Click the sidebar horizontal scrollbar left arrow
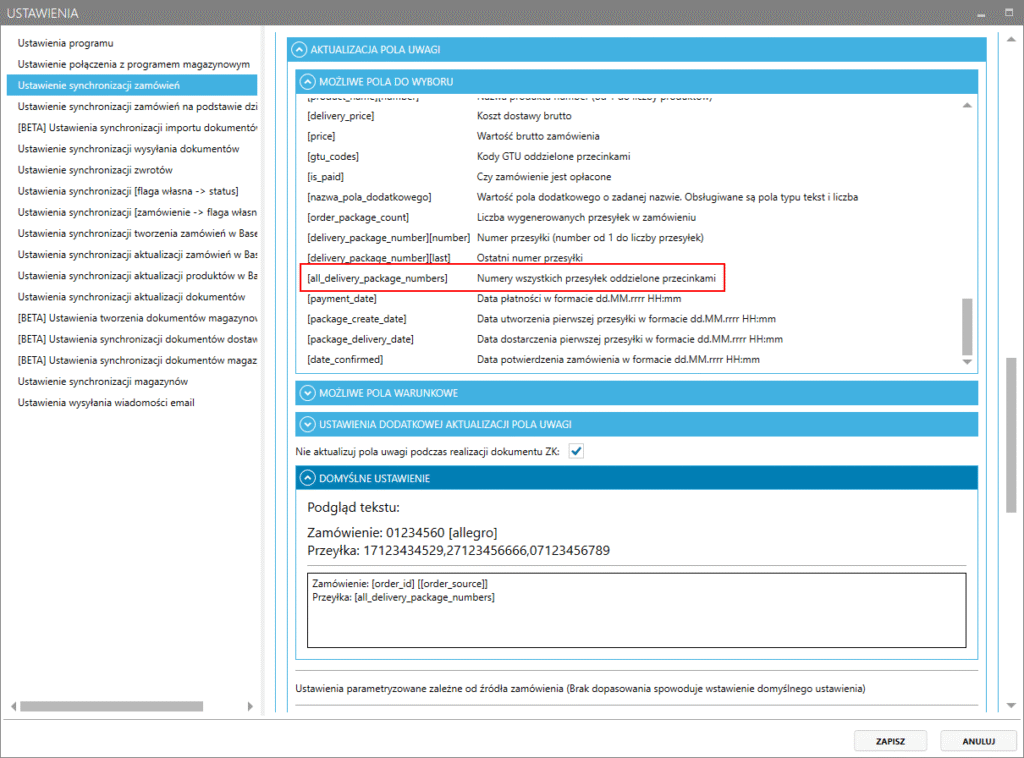 [x=12, y=705]
